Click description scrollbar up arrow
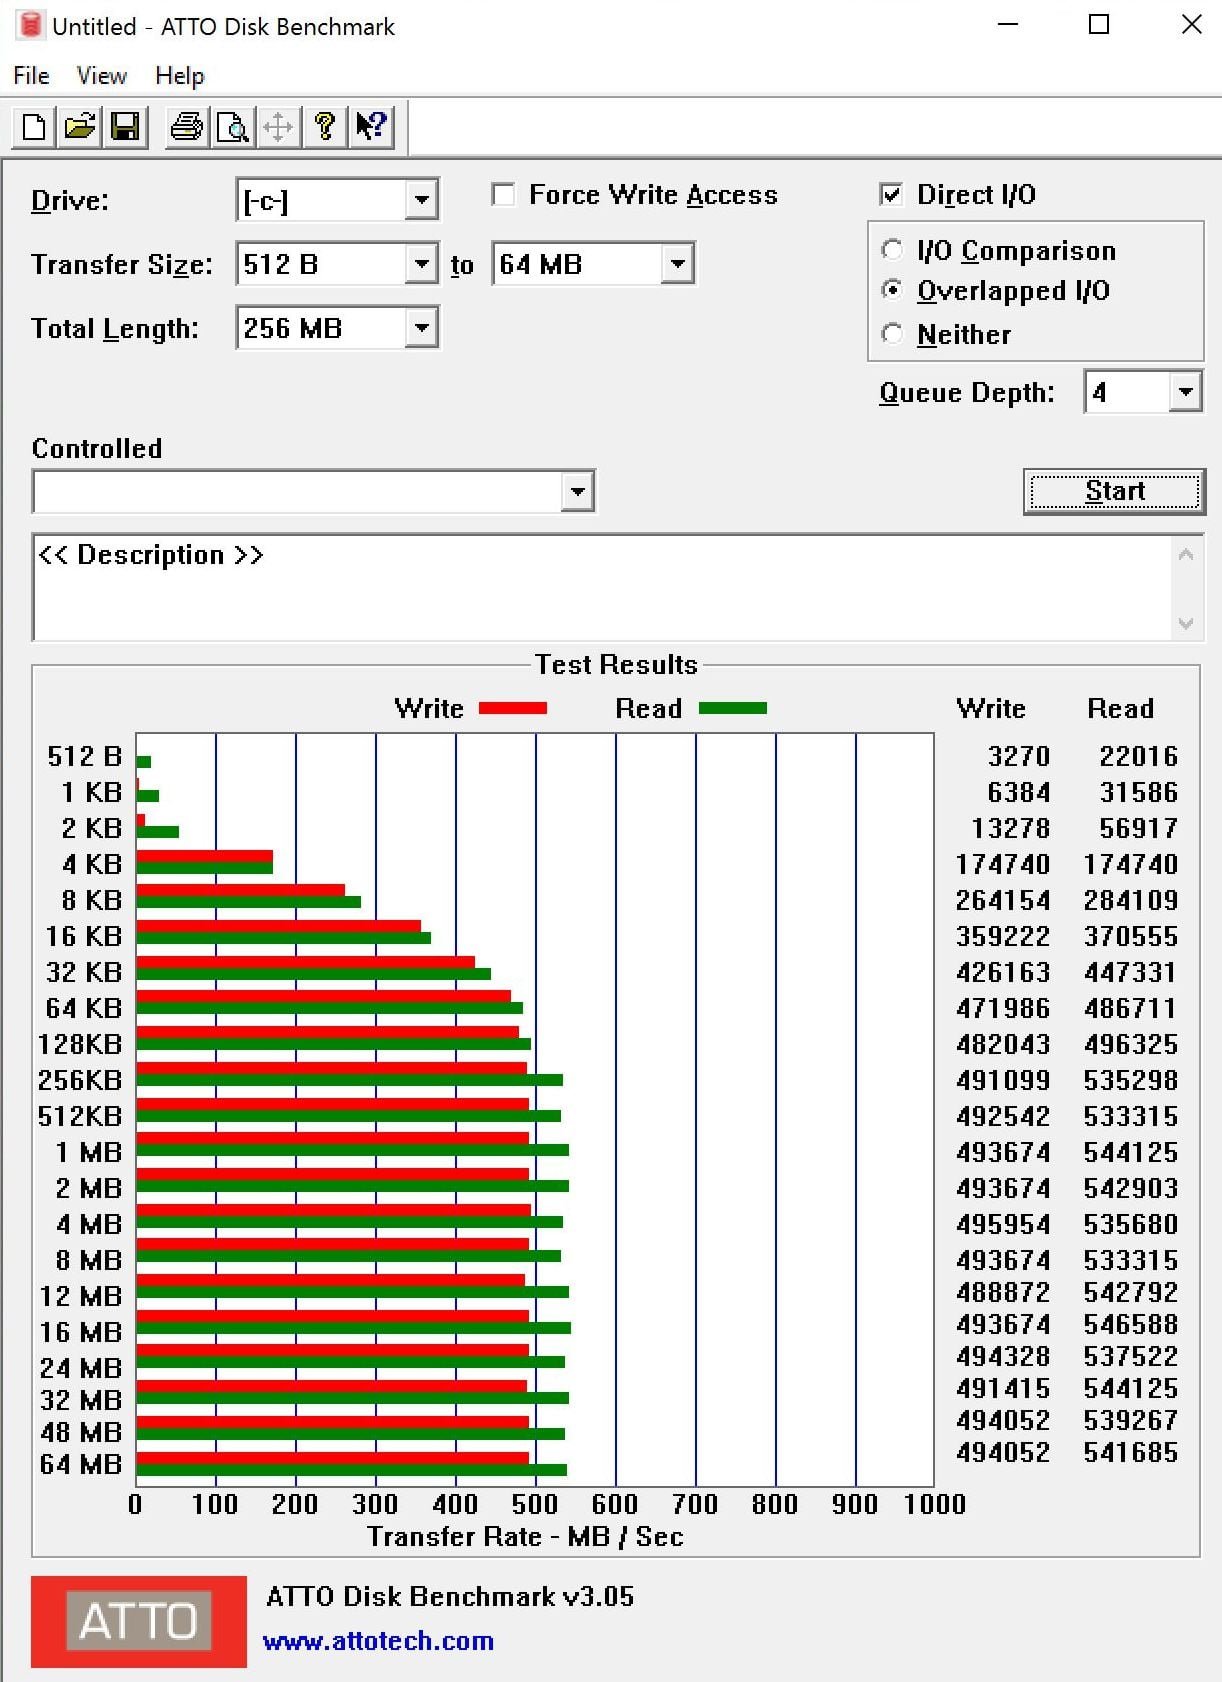The height and width of the screenshot is (1682, 1222). [1186, 554]
